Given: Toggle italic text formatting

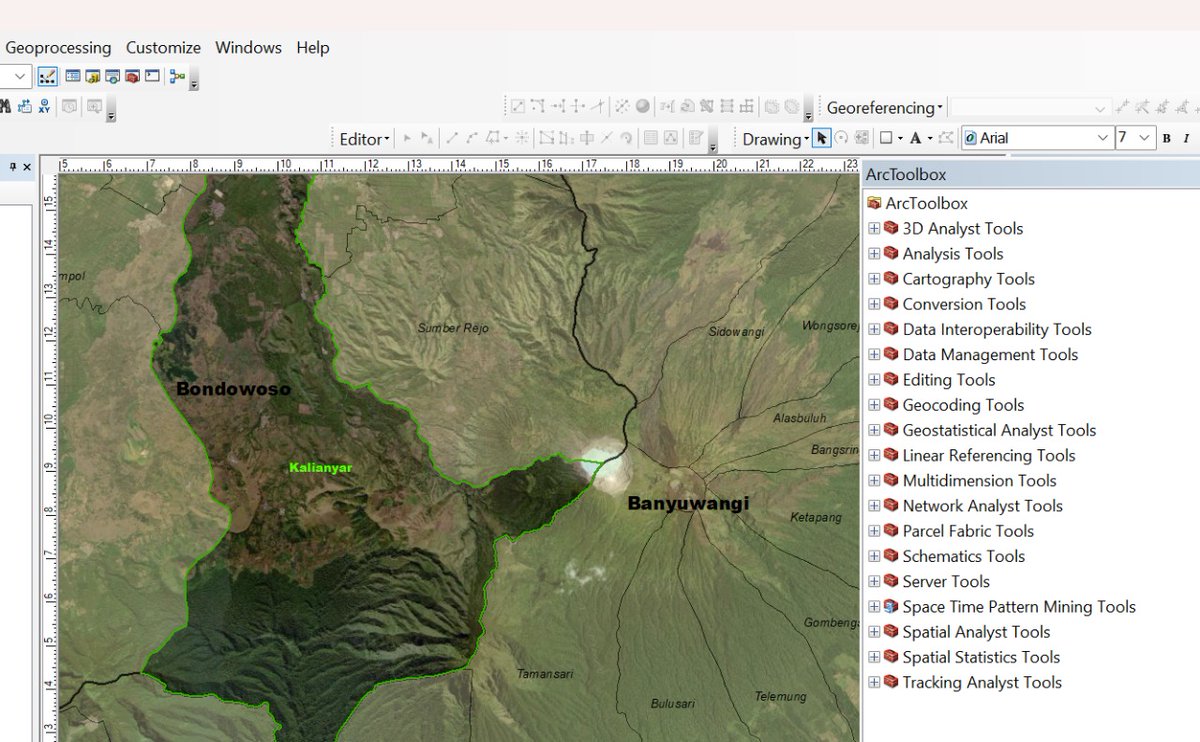Looking at the screenshot, I should point(1187,138).
